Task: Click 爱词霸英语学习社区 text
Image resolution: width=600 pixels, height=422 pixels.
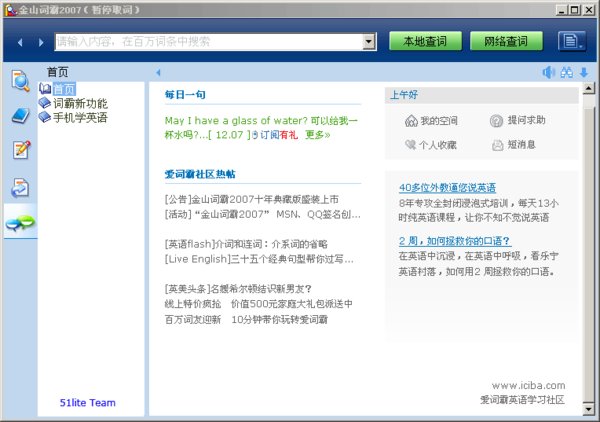Action: [522, 400]
